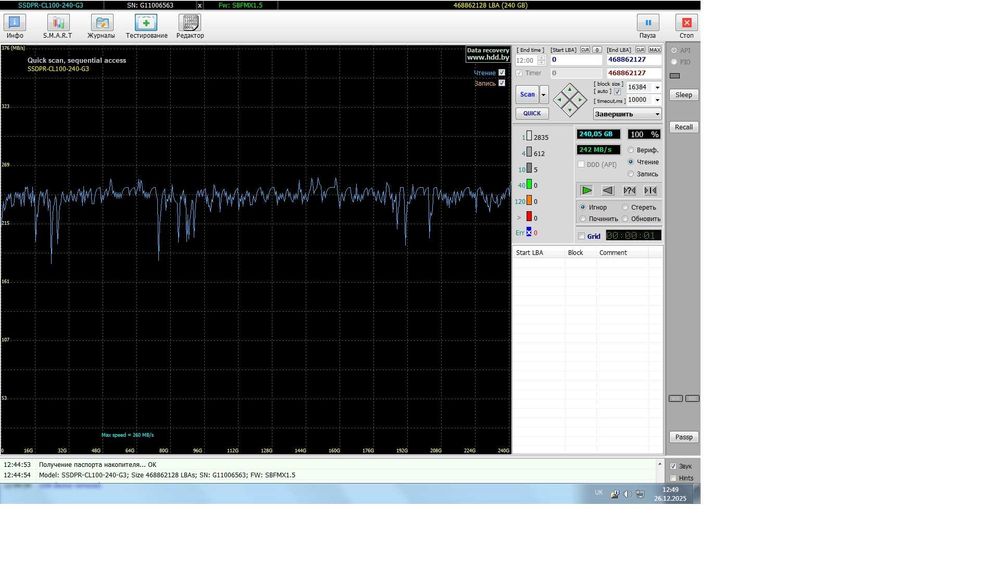Screen dimensions: 1000x563
Task: Click the CUR button next to End LBA
Action: pos(640,50)
